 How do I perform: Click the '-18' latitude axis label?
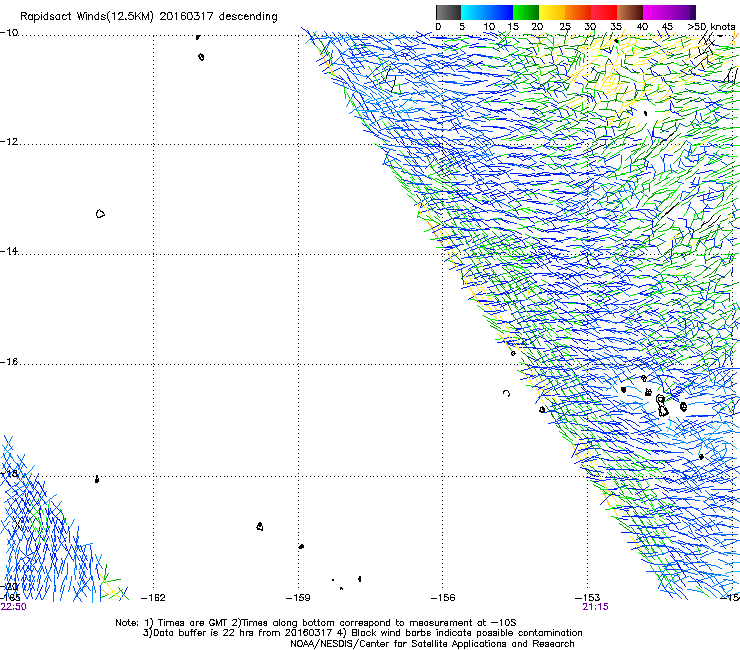pos(9,473)
